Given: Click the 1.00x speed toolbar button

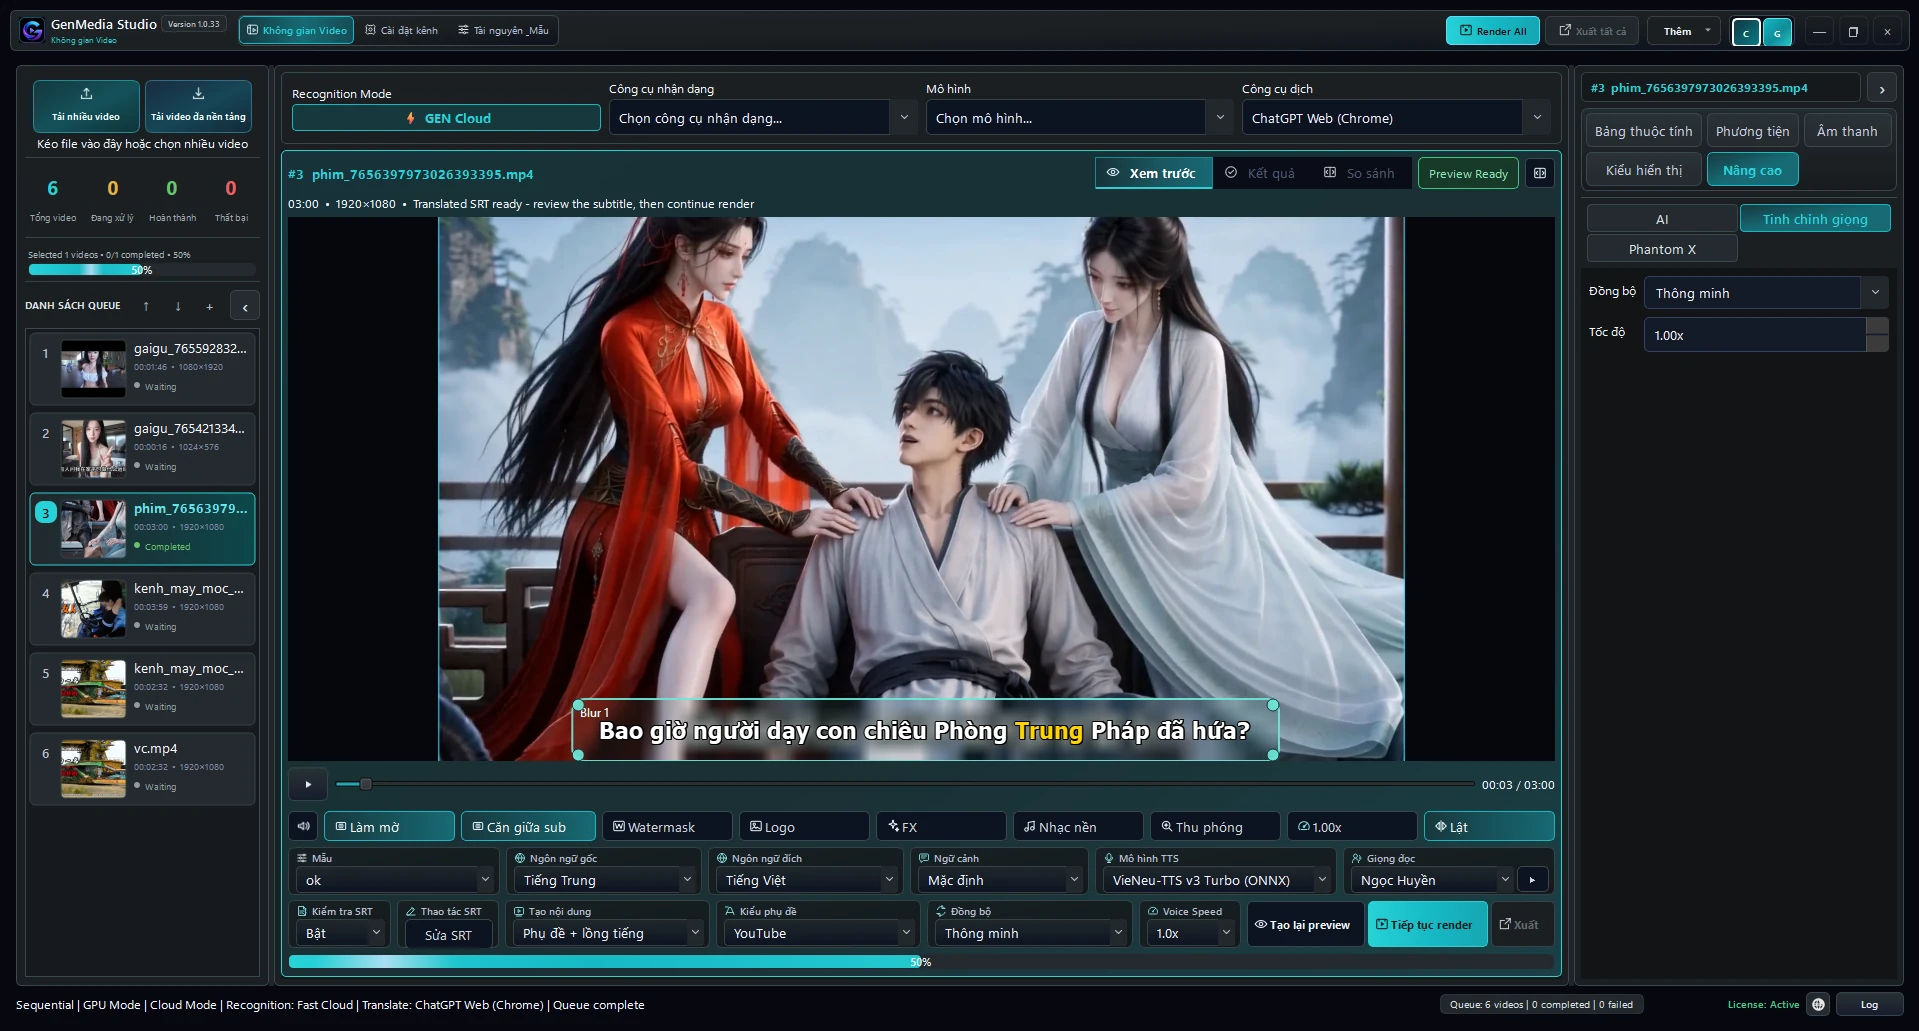Looking at the screenshot, I should point(1352,826).
